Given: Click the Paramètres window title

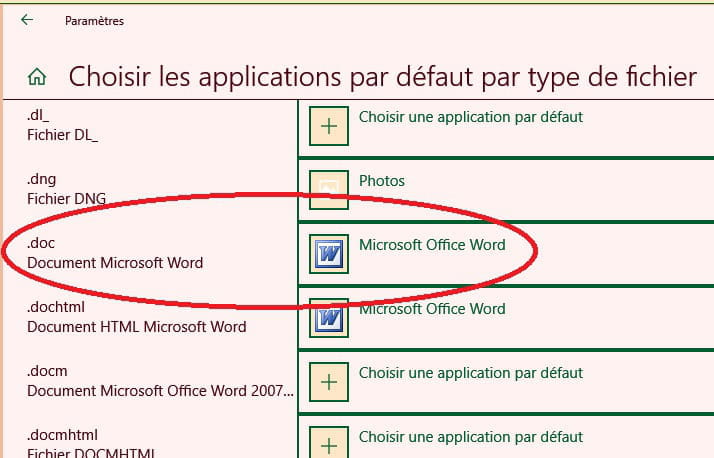Looking at the screenshot, I should pos(94,21).
